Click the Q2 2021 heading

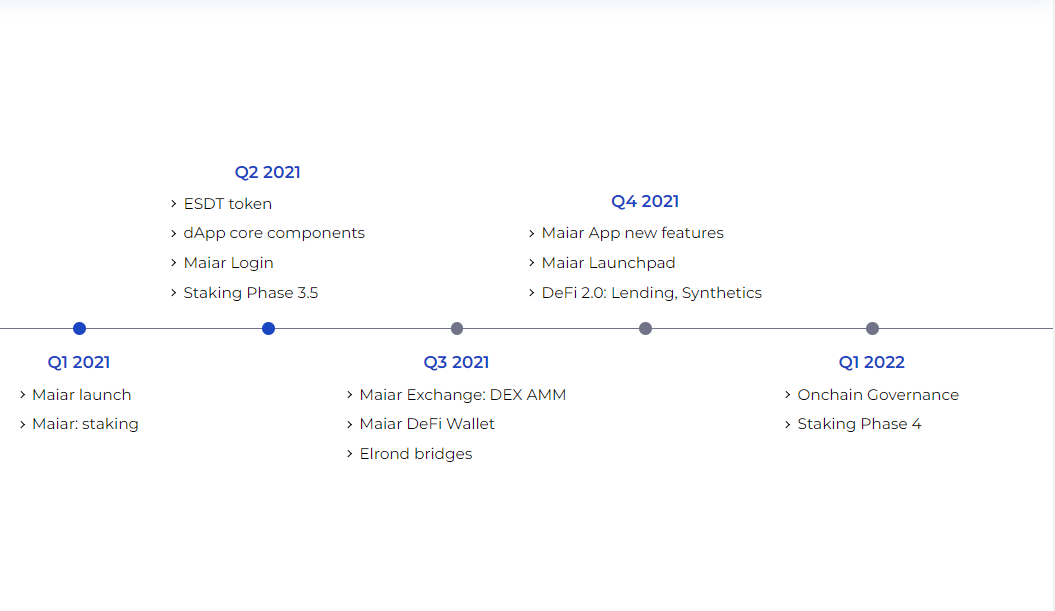(x=268, y=172)
